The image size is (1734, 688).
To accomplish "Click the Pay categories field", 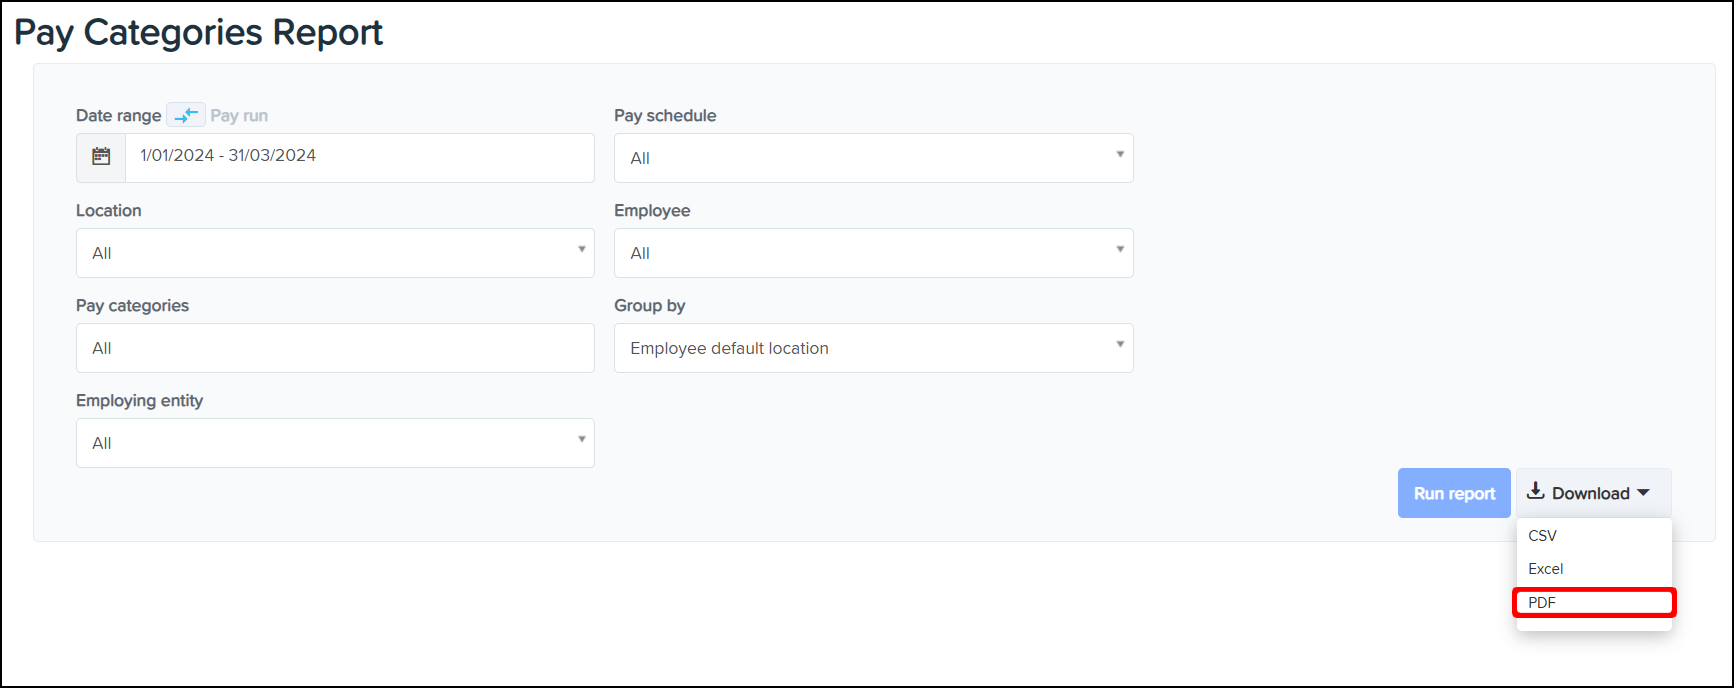I will (x=335, y=348).
